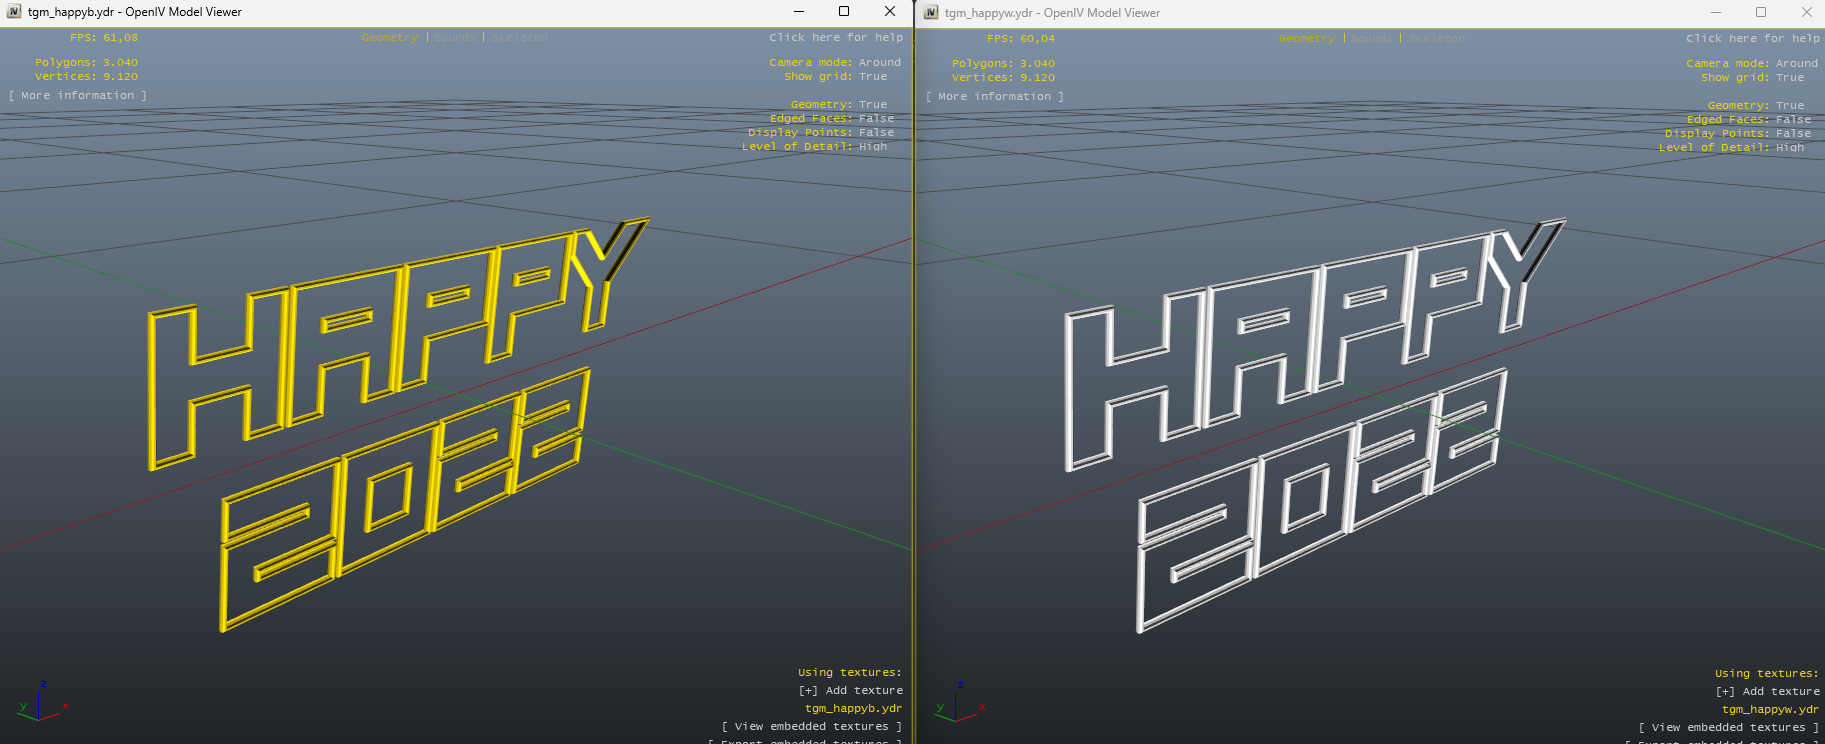Click the XYZ axis gizmo in the yellow model viewer
Screen dimensions: 1825x744
(40, 703)
